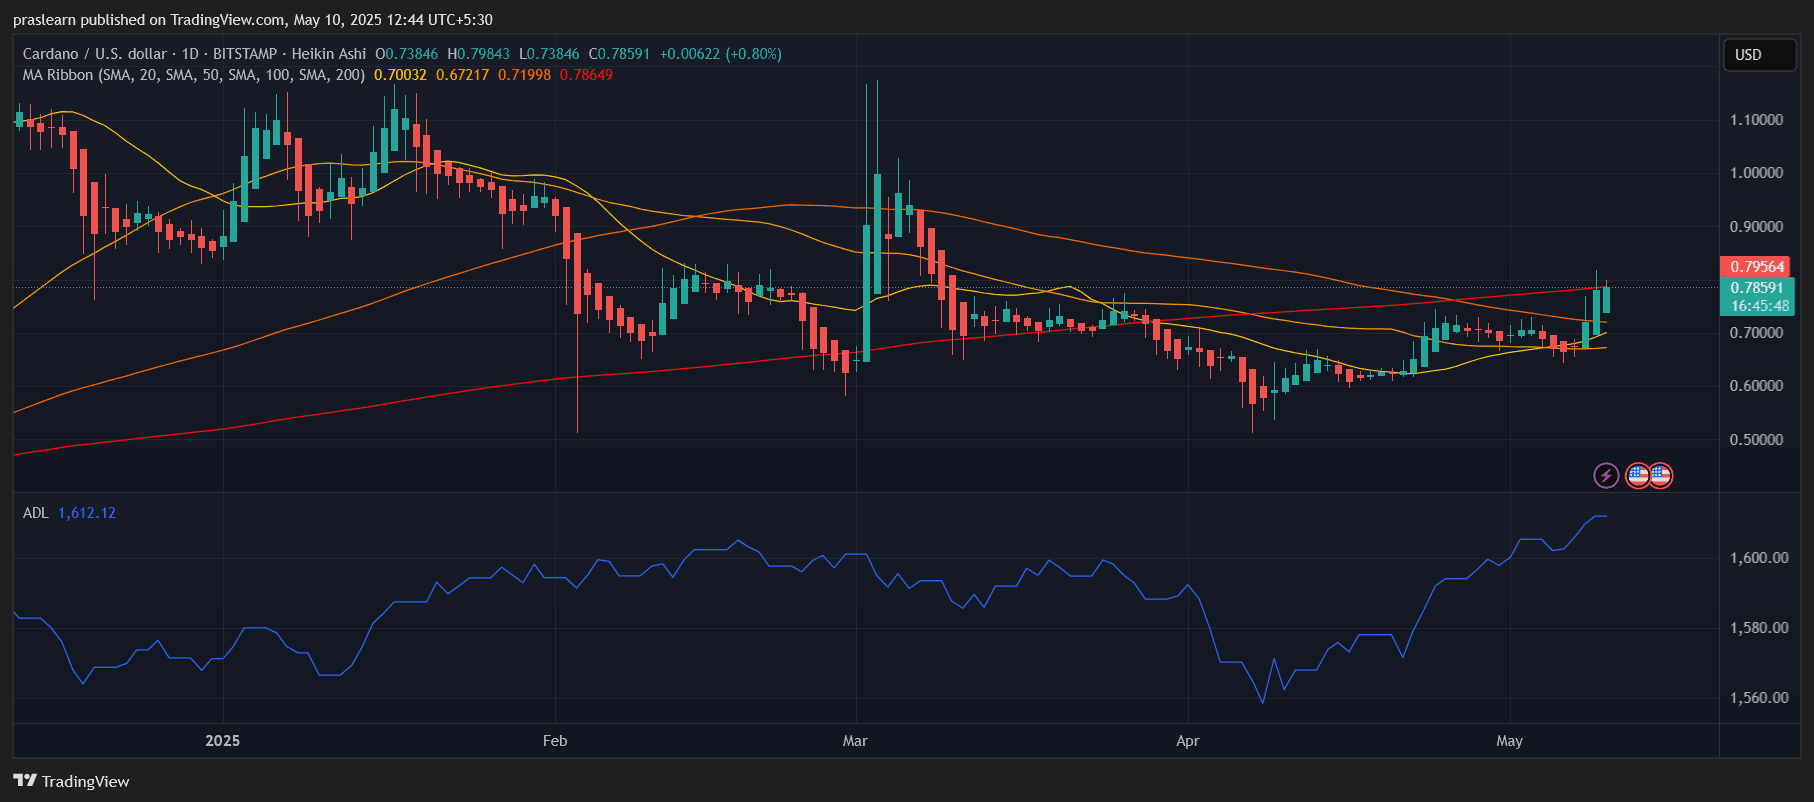Click the May time axis label
Screen dimensions: 1814x802
coord(1509,741)
